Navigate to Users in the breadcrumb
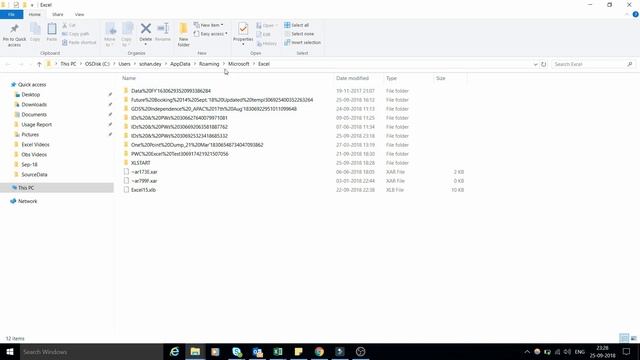Viewport: 640px width, 360px height. (124, 64)
